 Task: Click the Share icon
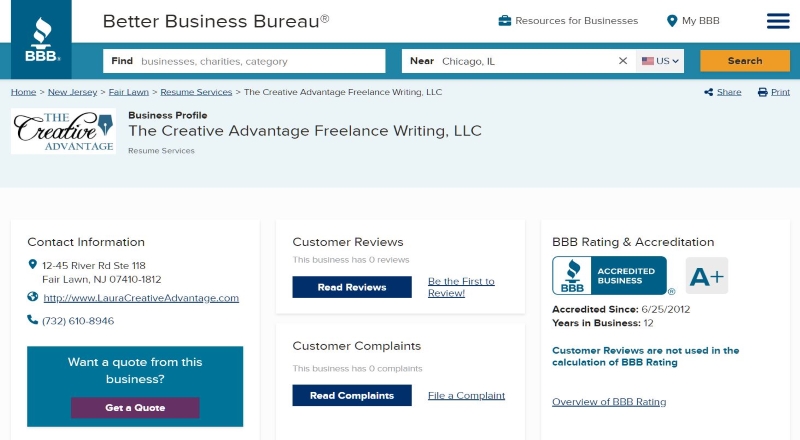tap(709, 92)
